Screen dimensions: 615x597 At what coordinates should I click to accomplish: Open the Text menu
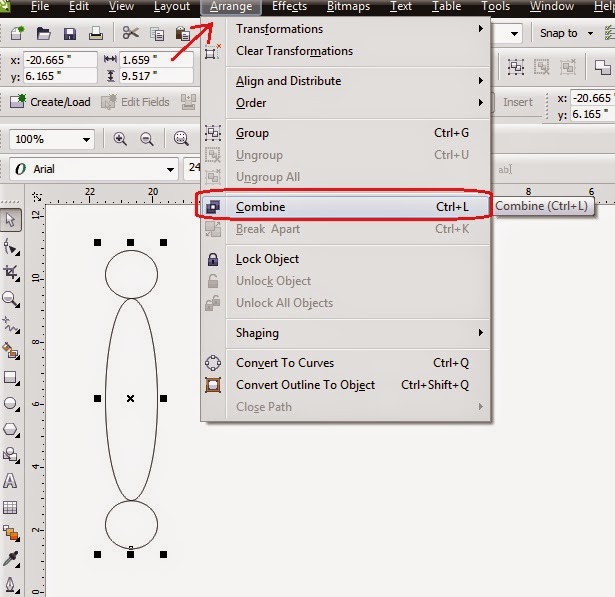[401, 6]
